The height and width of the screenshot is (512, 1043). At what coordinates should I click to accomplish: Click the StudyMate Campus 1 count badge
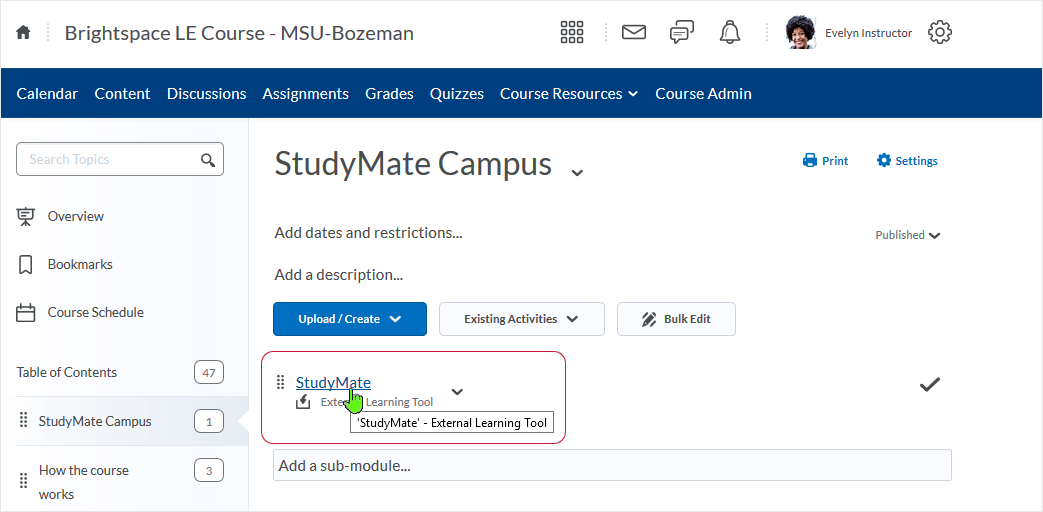tap(209, 422)
